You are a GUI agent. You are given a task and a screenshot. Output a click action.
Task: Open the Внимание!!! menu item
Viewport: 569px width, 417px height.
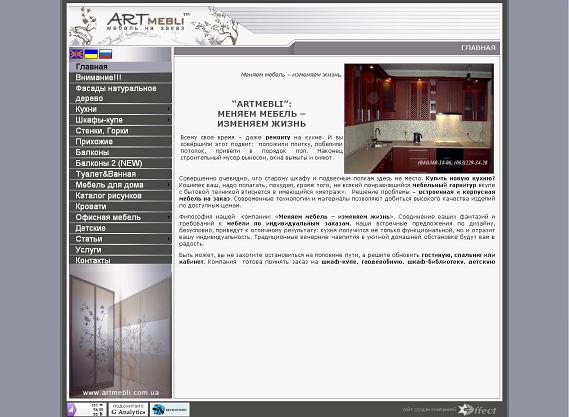point(120,77)
